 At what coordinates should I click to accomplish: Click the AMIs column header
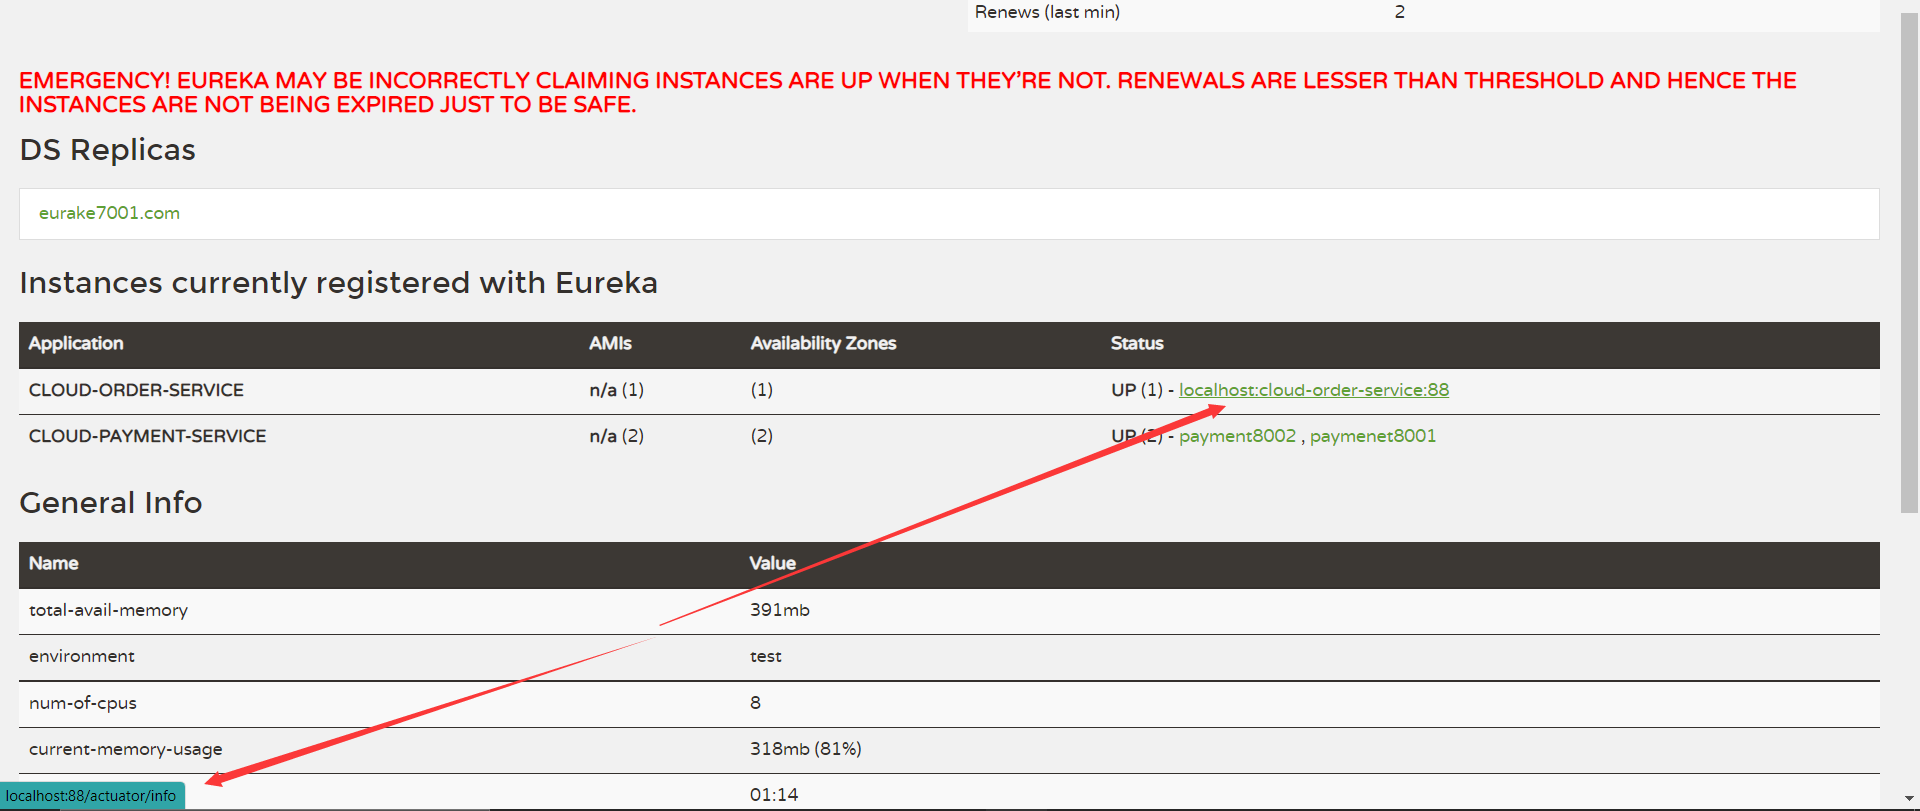[610, 343]
